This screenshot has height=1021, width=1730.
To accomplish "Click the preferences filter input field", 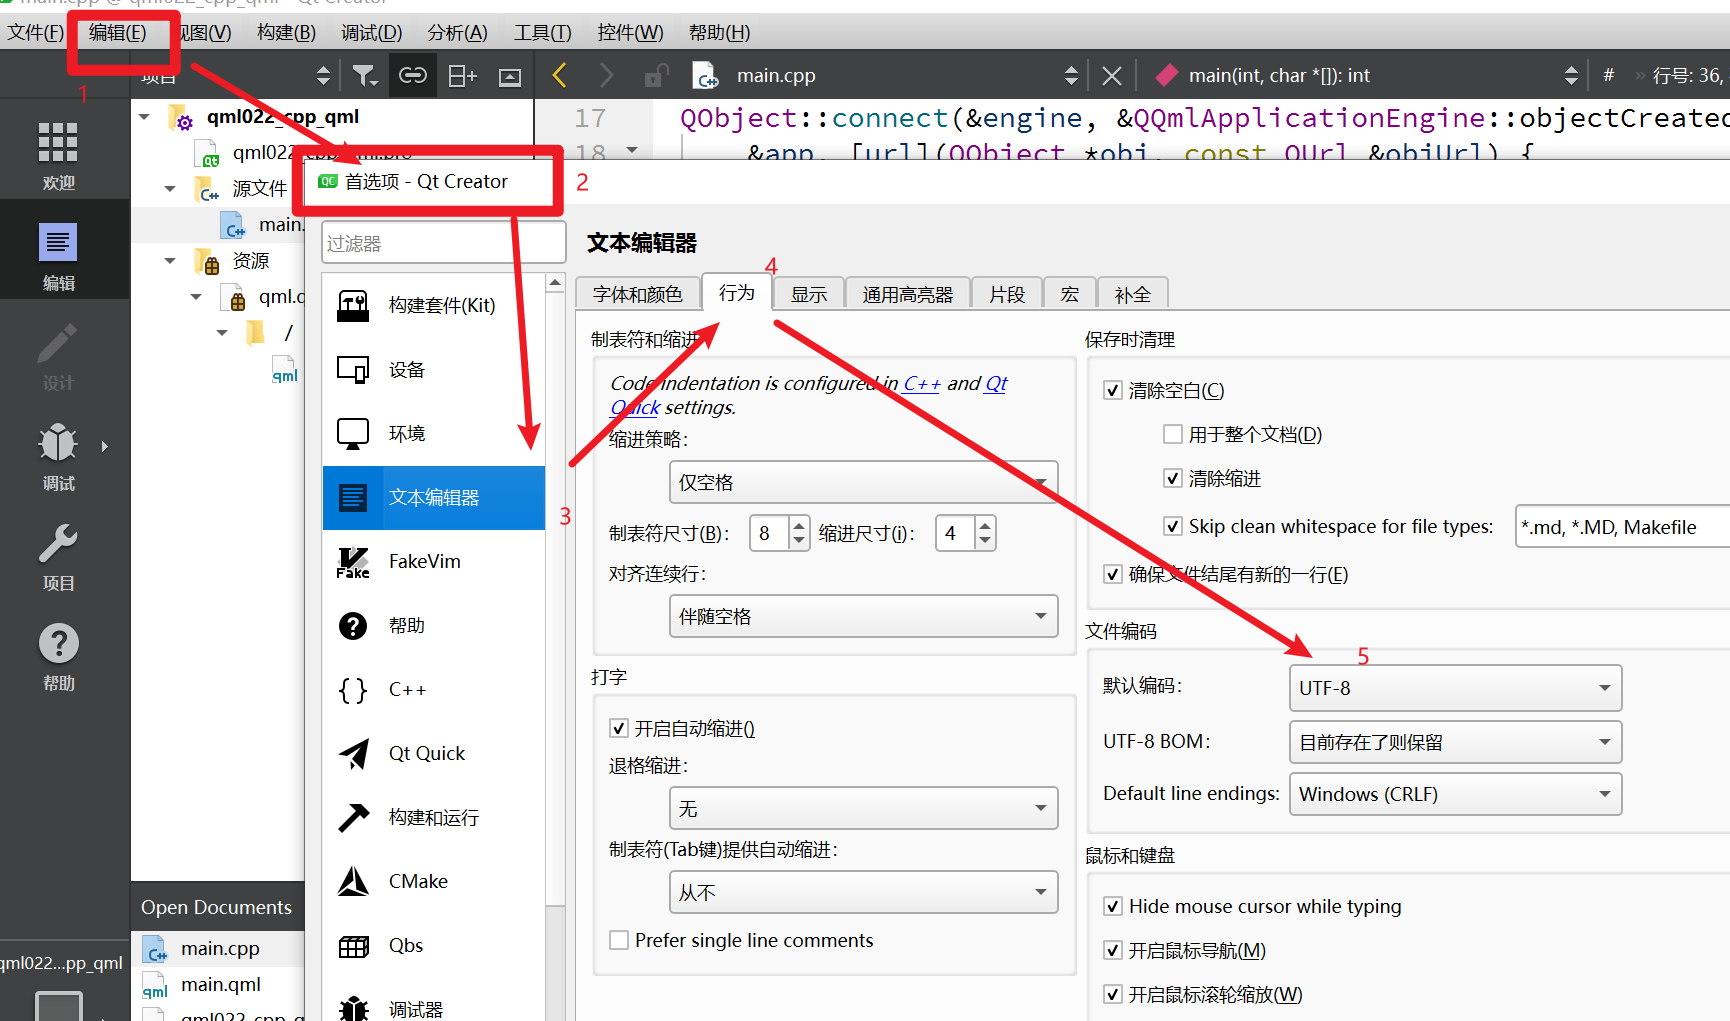I will point(443,243).
